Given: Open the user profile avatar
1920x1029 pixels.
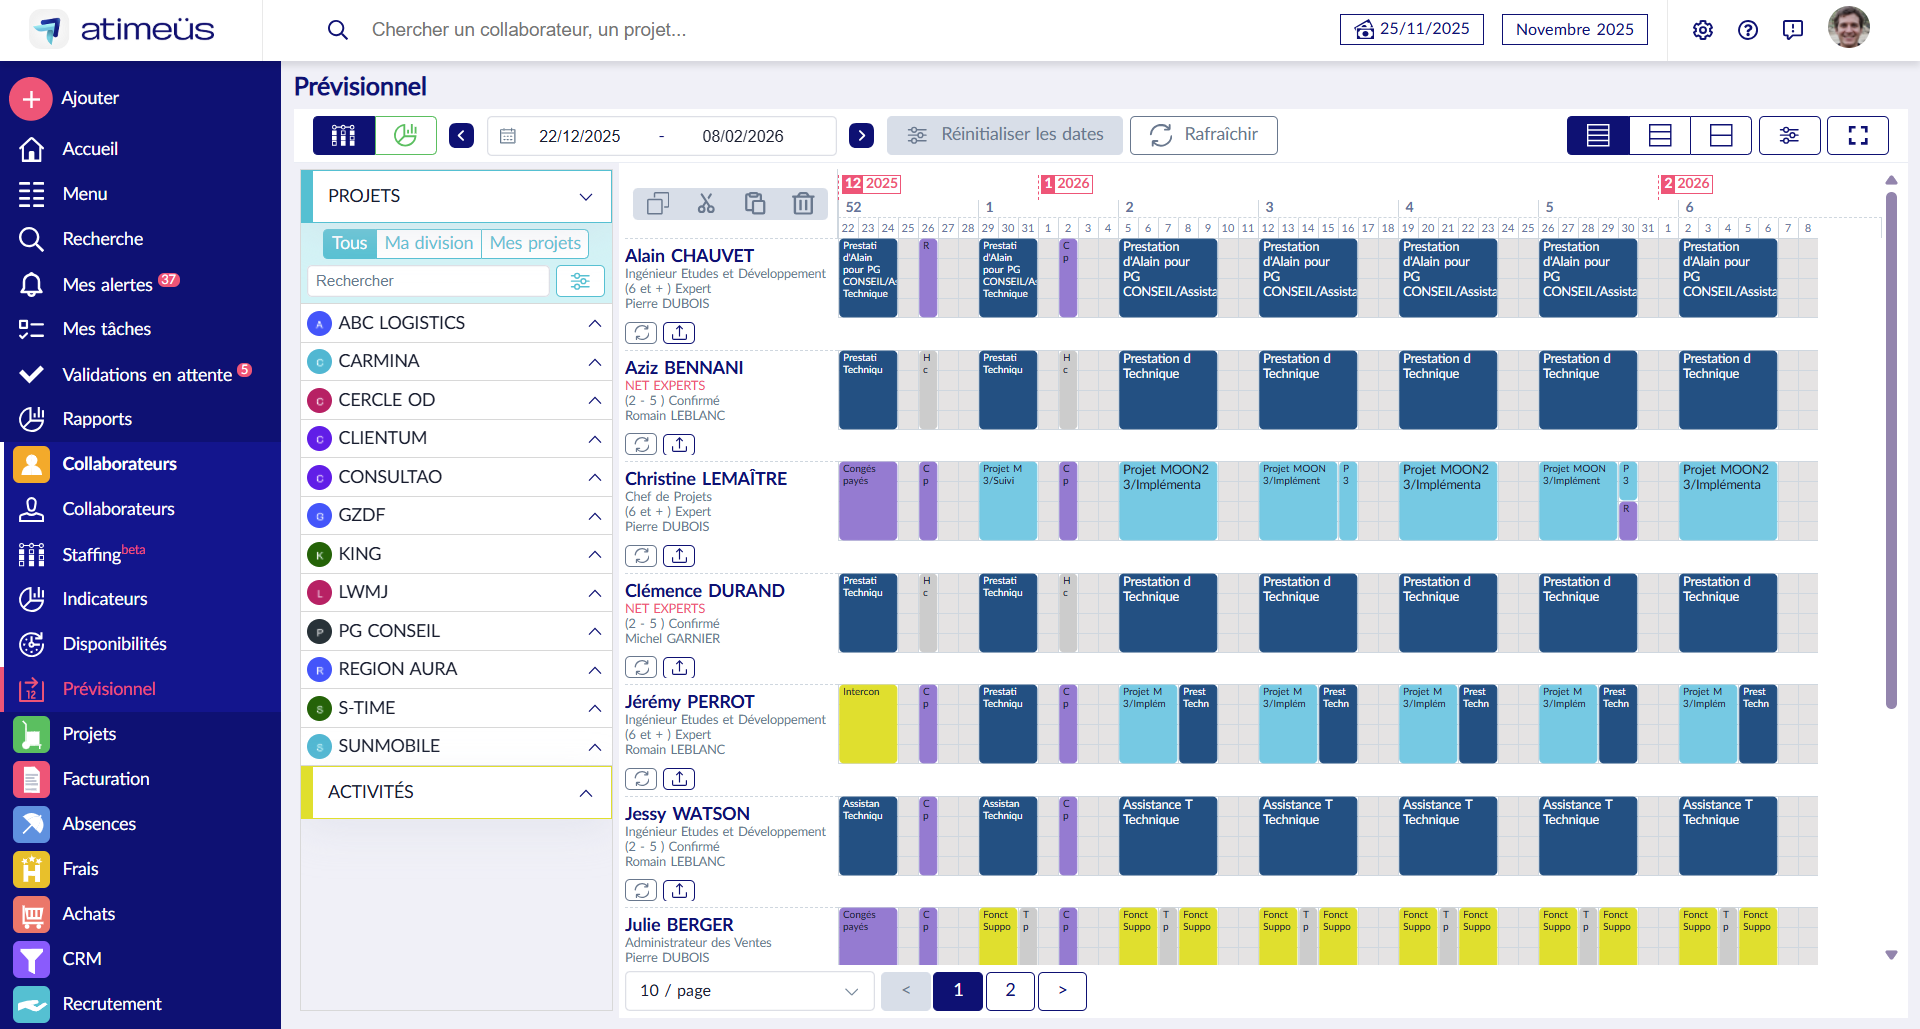Looking at the screenshot, I should tap(1849, 28).
